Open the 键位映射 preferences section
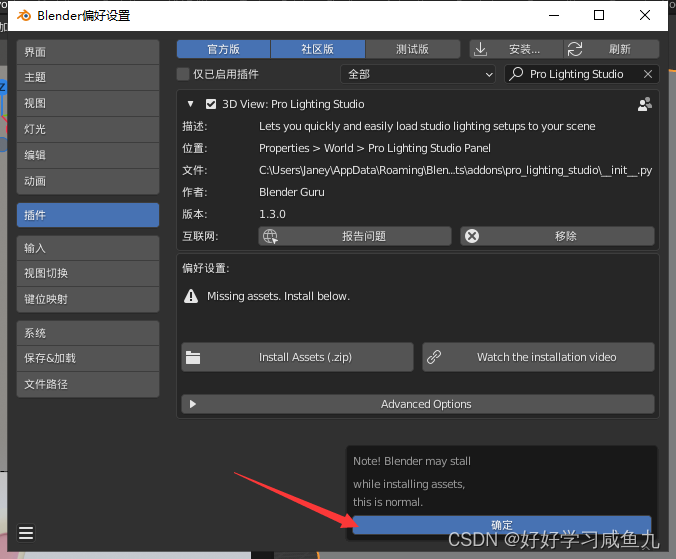 (88, 299)
